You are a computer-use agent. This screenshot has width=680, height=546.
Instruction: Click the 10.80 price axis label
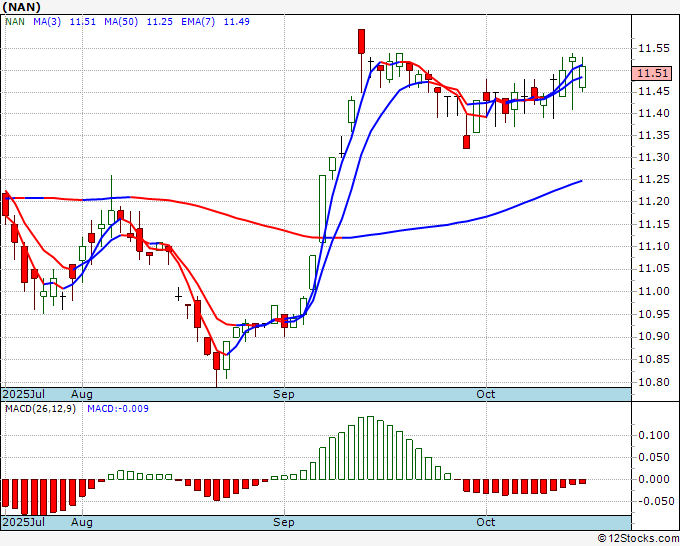point(654,383)
